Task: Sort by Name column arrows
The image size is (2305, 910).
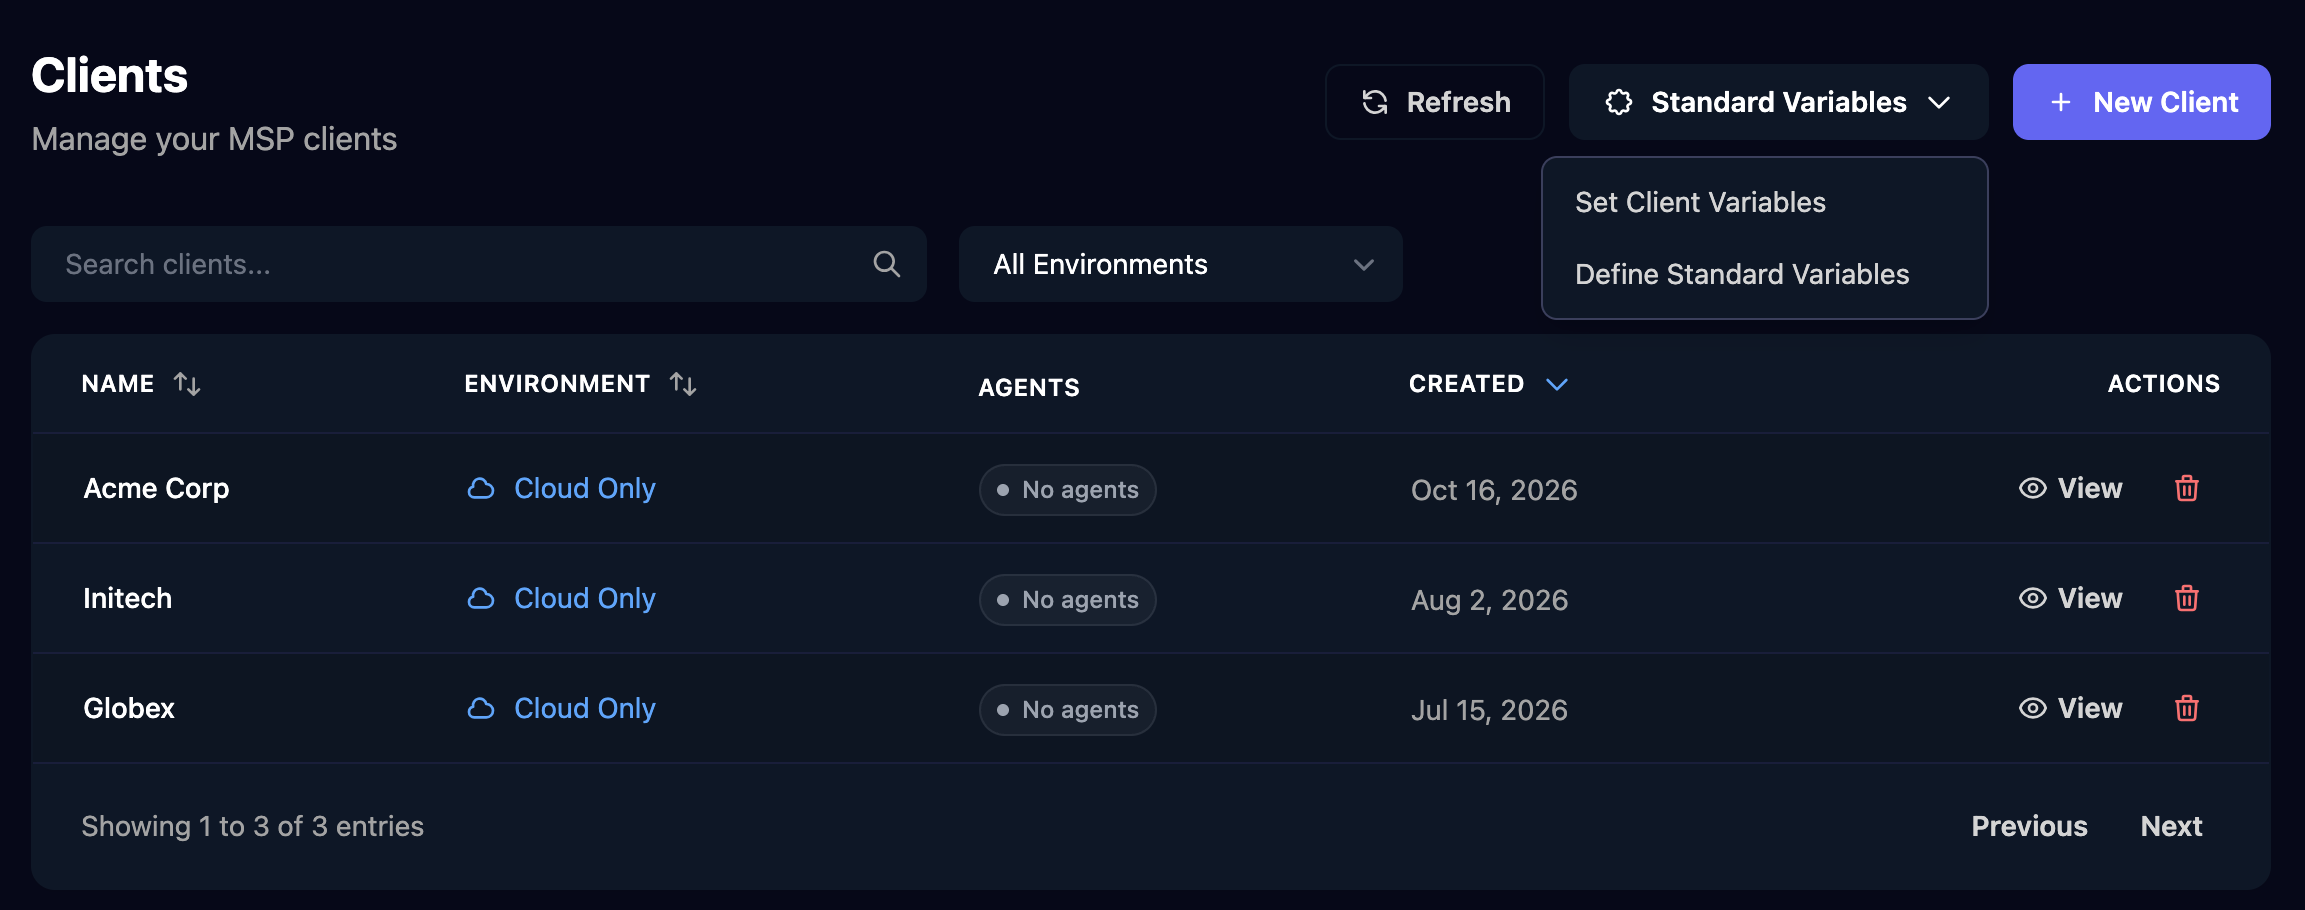Action: click(187, 384)
